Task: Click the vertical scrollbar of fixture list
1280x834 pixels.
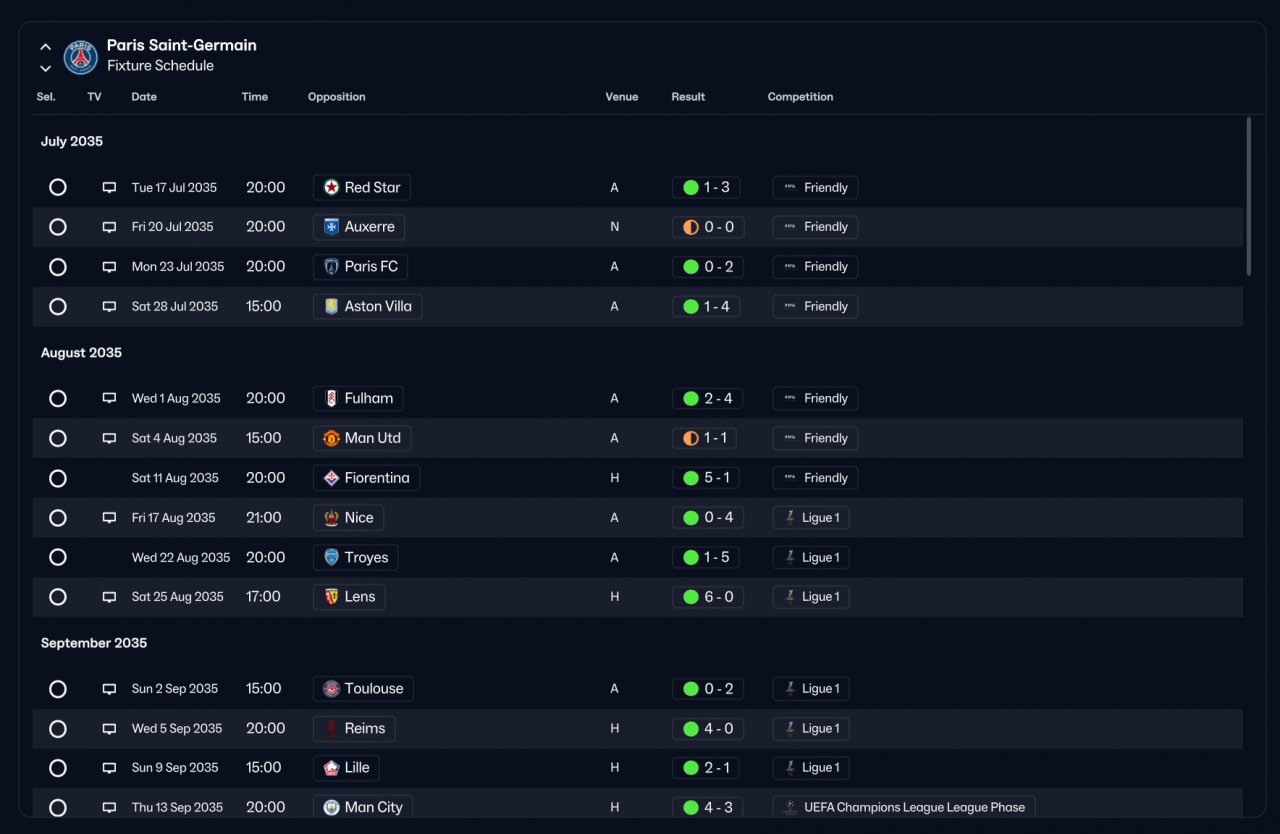Action: point(1248,196)
